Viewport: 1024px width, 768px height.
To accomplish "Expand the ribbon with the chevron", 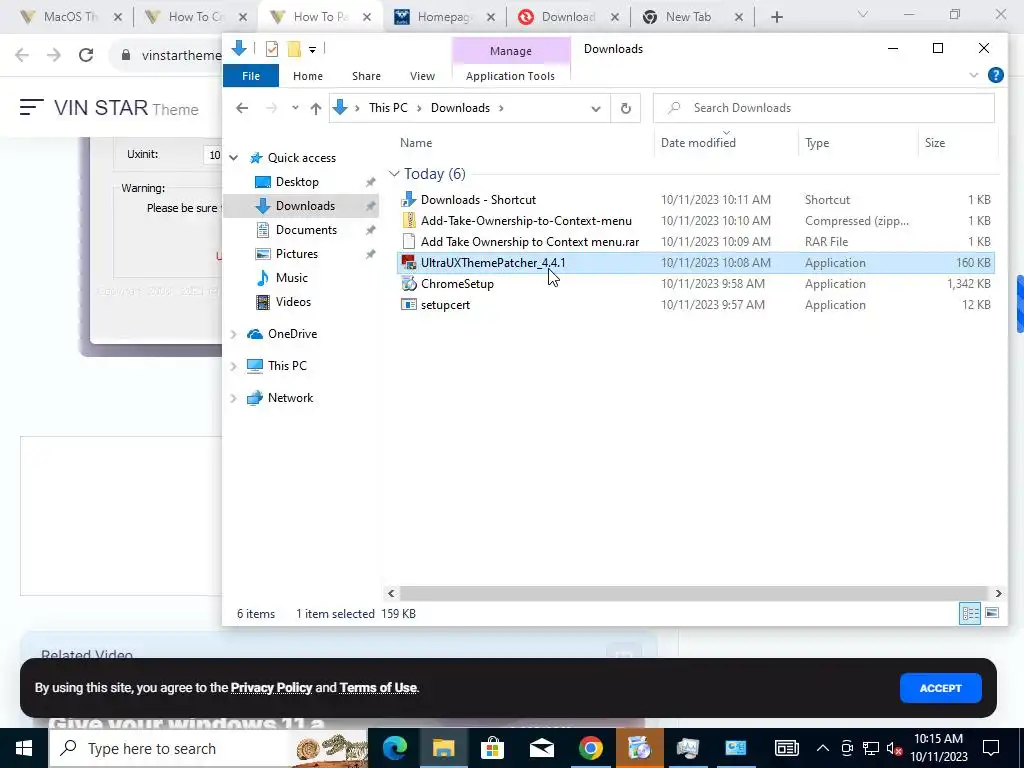I will tap(974, 75).
